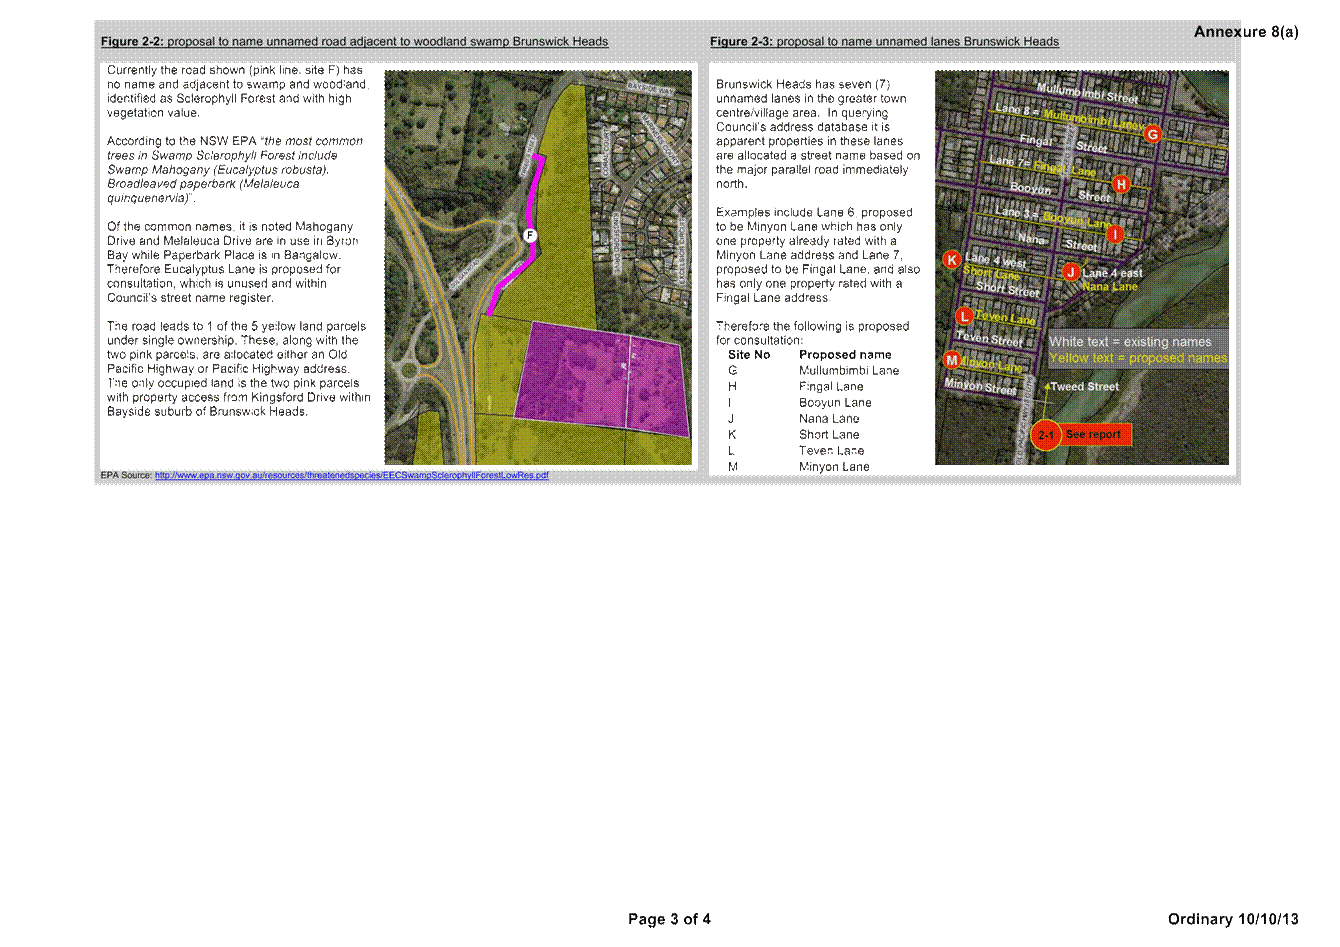Image resolution: width=1340 pixels, height=947 pixels.
Task: Select the 'Yellow text = proposed names' legend
Action: 1138,358
